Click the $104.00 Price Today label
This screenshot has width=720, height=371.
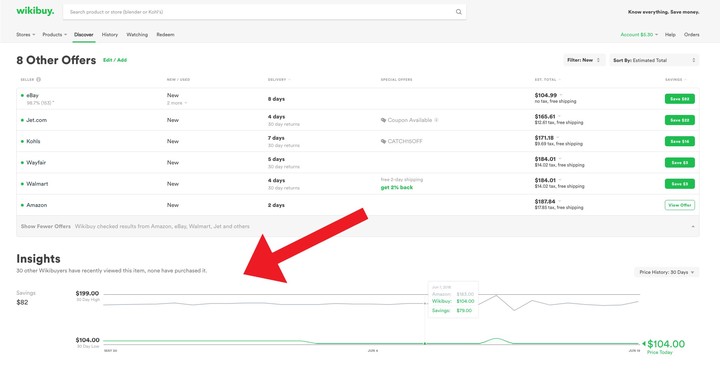click(665, 347)
